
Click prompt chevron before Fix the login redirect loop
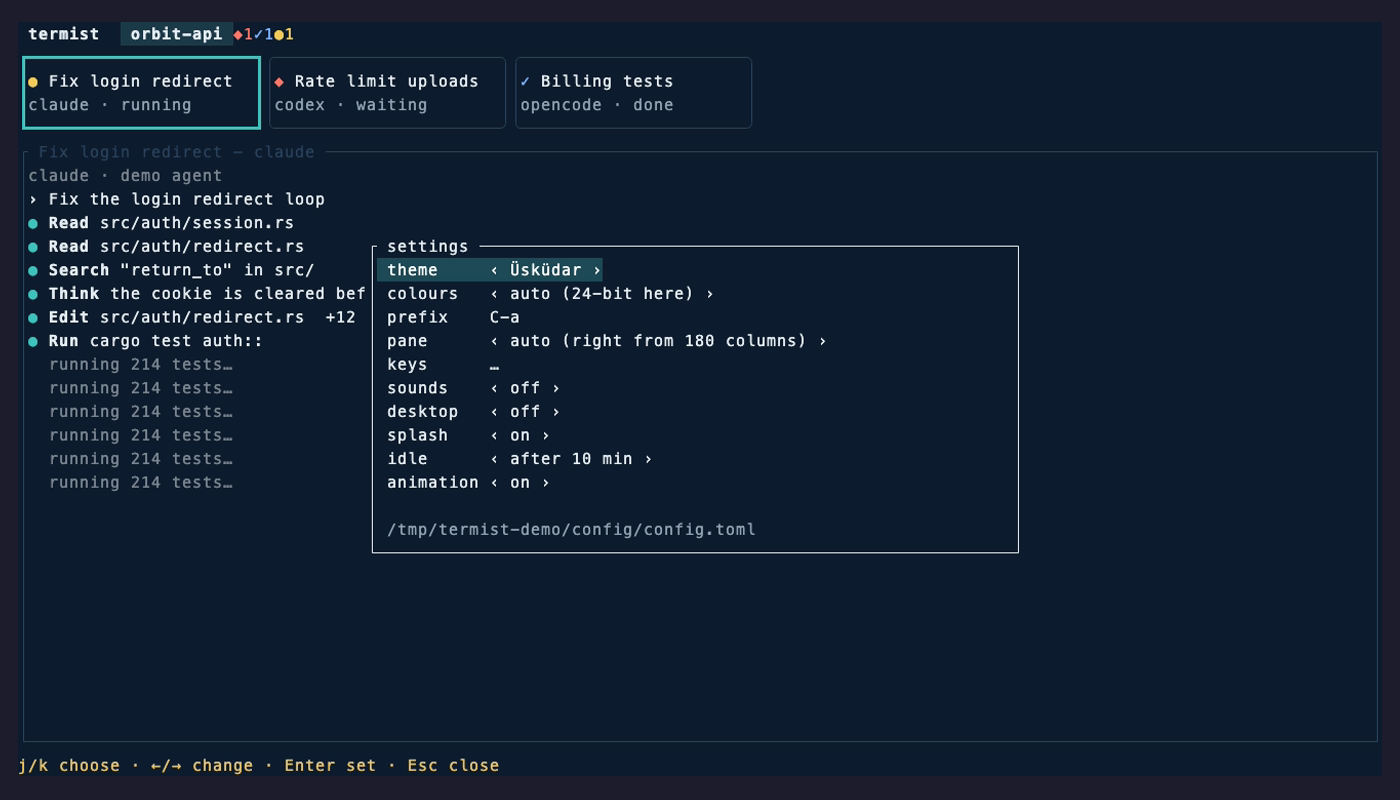click(33, 199)
